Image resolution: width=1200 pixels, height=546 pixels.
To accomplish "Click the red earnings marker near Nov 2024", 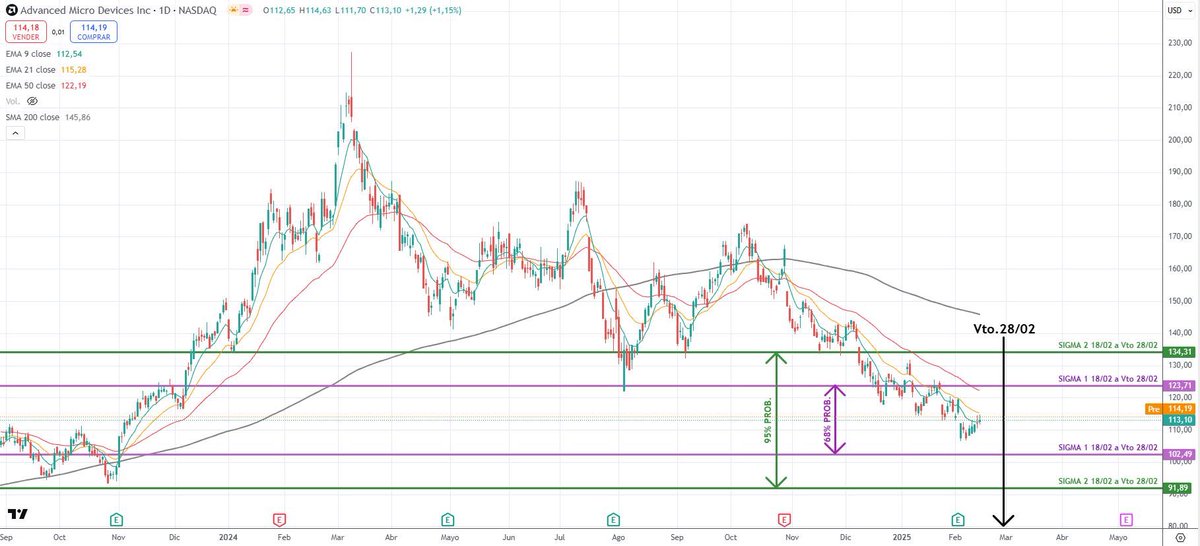I will coord(784,519).
